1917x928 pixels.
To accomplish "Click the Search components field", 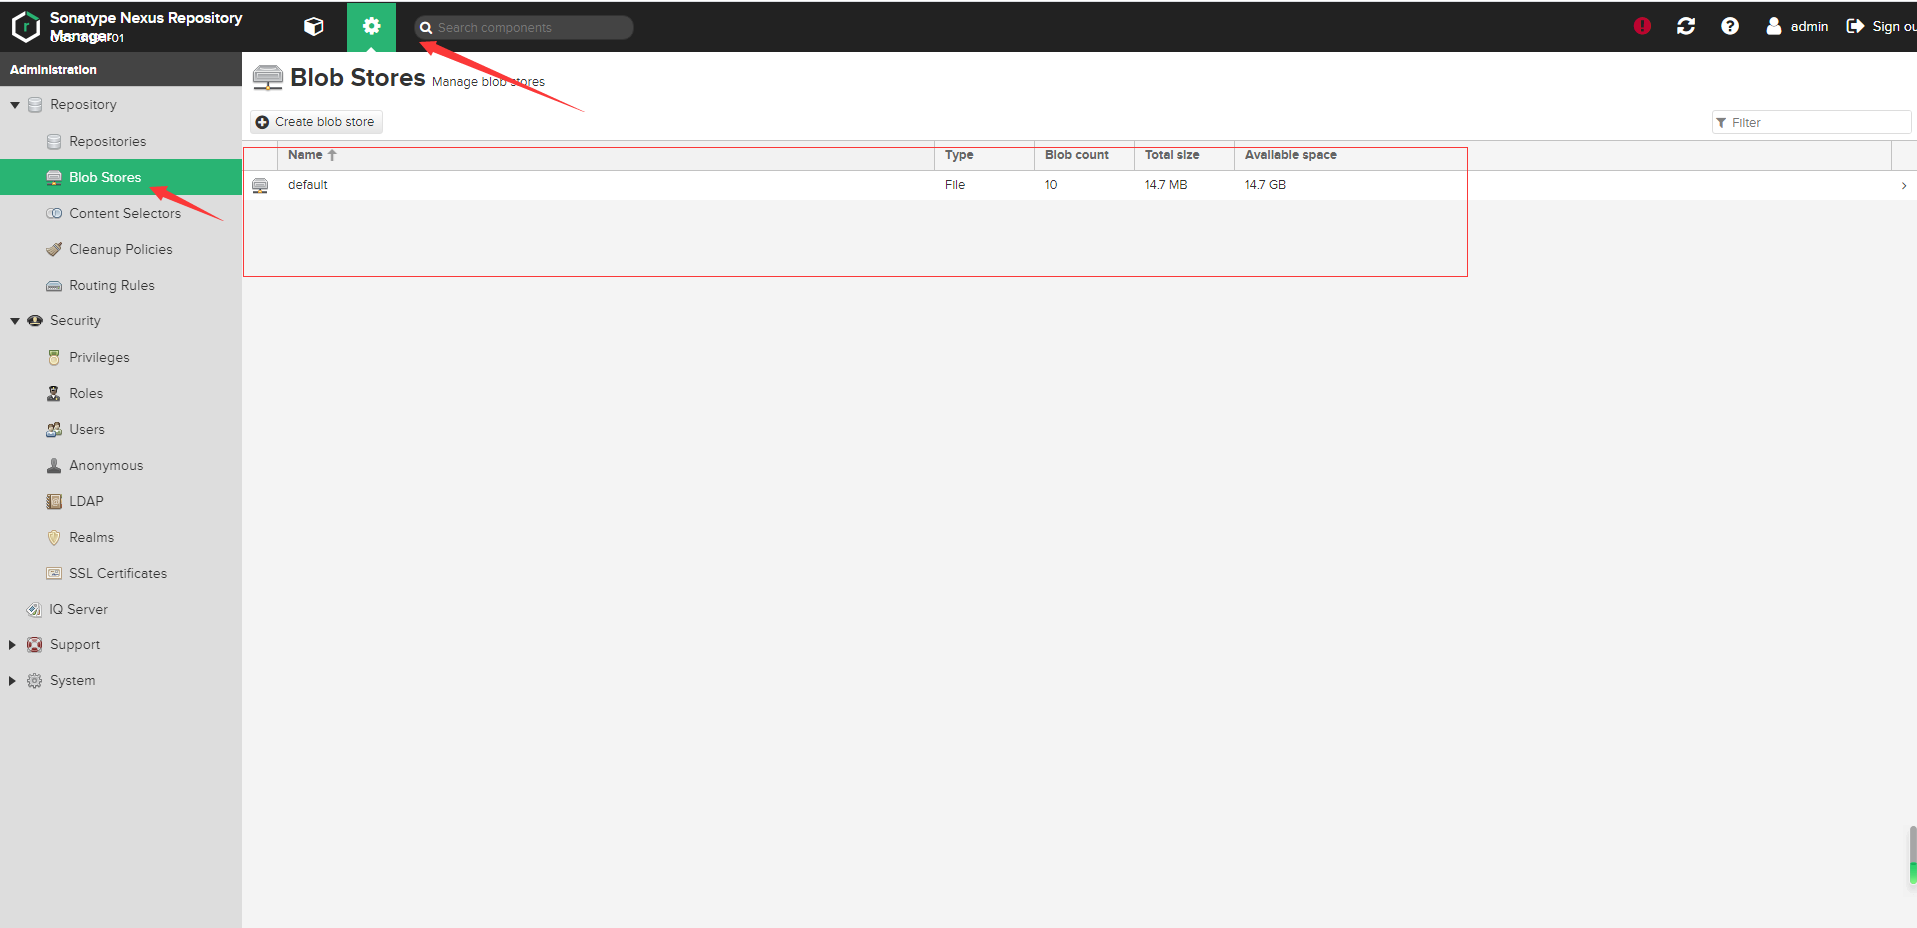I will (x=524, y=28).
